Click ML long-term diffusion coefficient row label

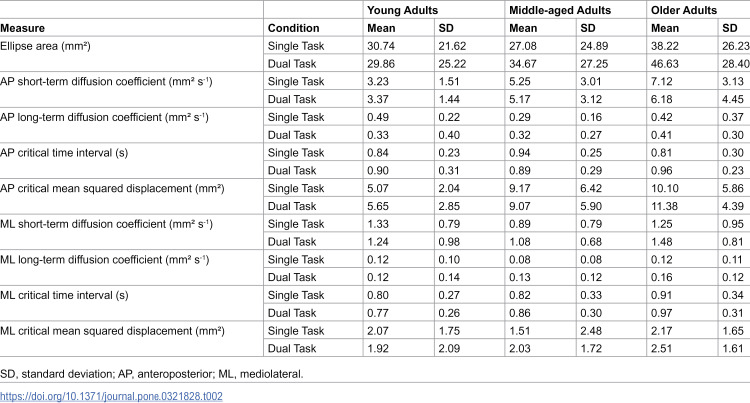105,260
